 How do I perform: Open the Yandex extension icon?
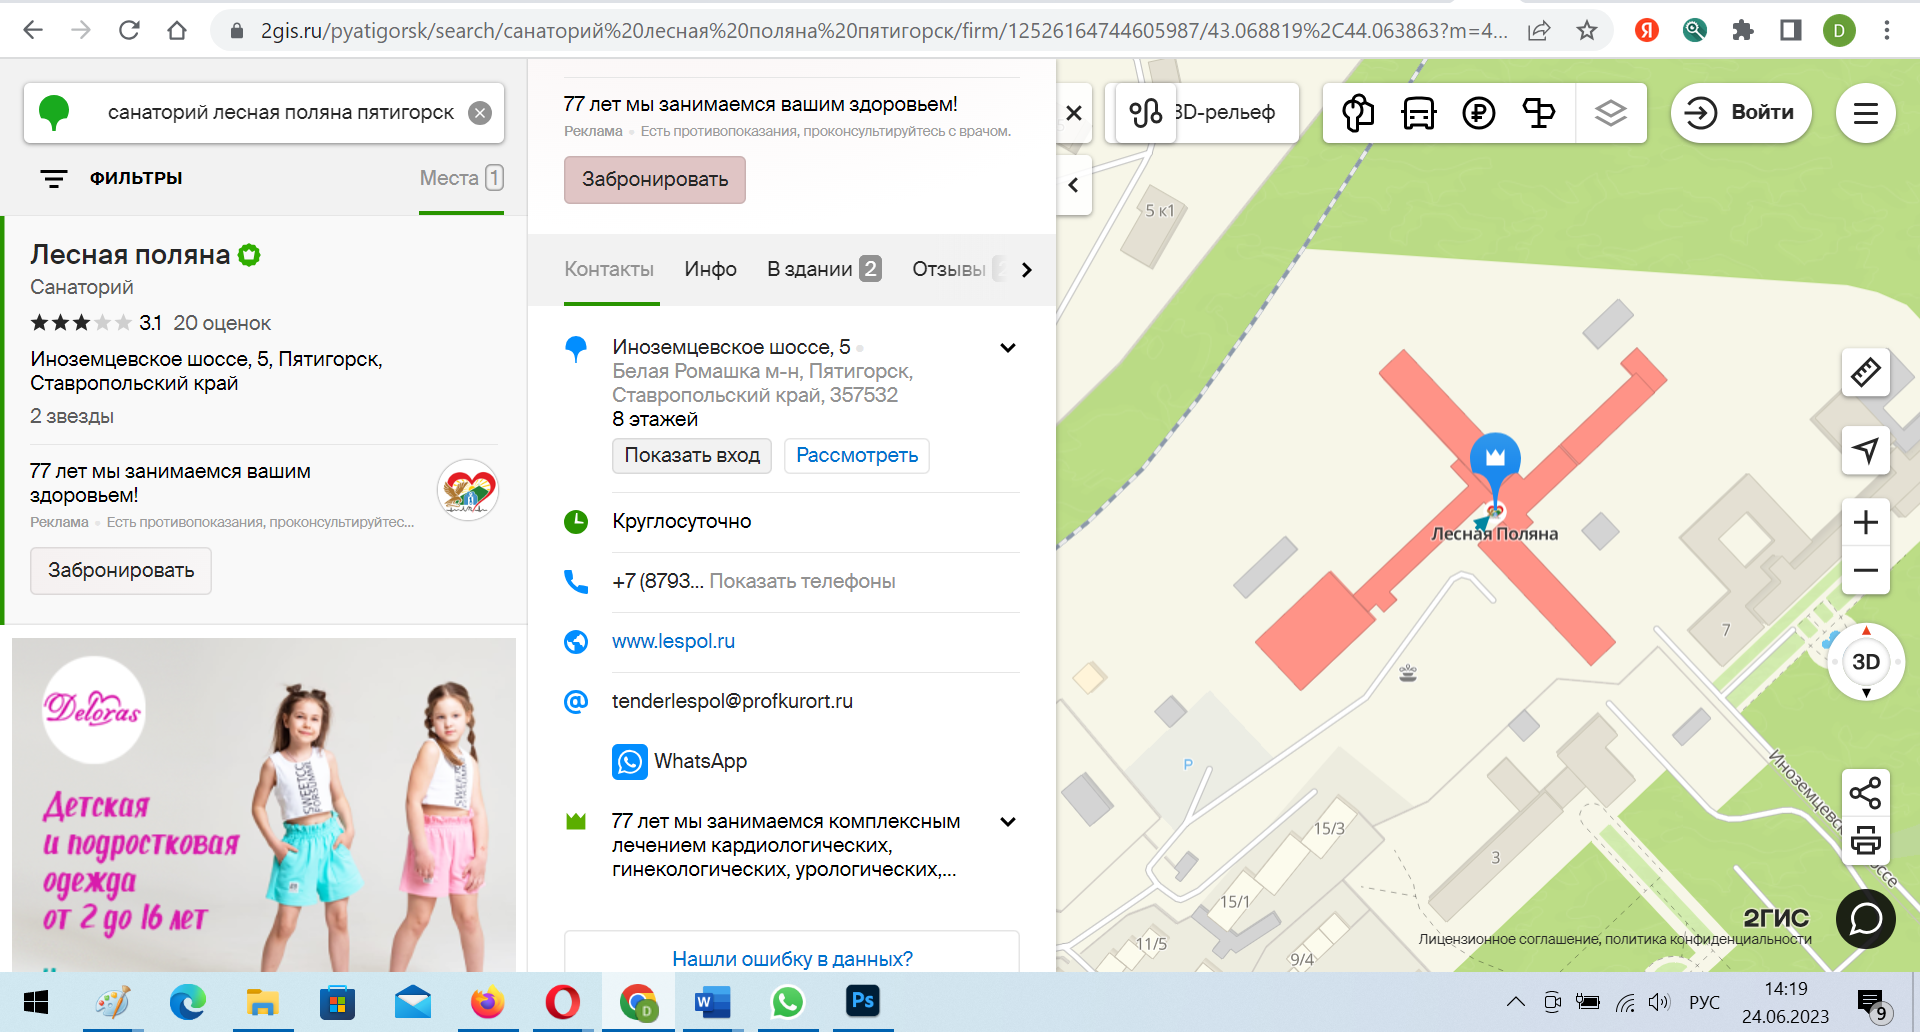click(x=1647, y=31)
